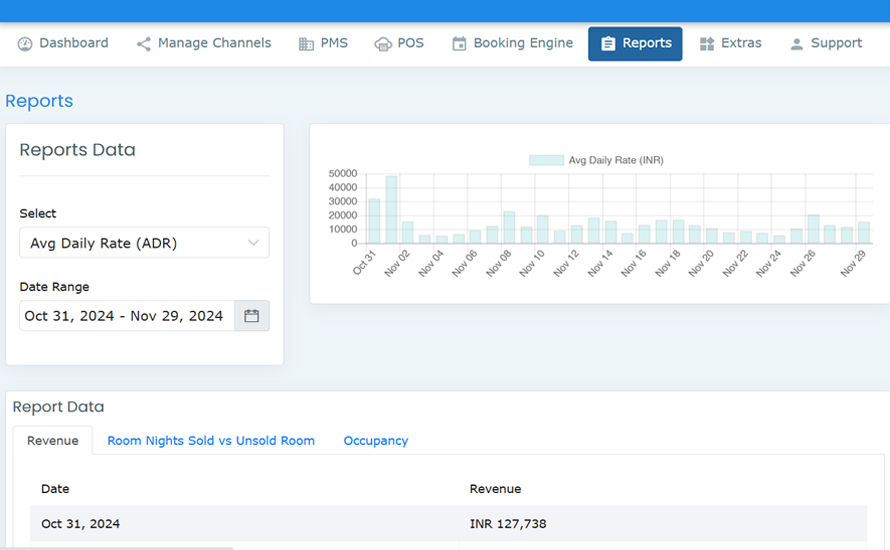
Task: Click the Dashboard gauge icon
Action: pyautogui.click(x=25, y=44)
